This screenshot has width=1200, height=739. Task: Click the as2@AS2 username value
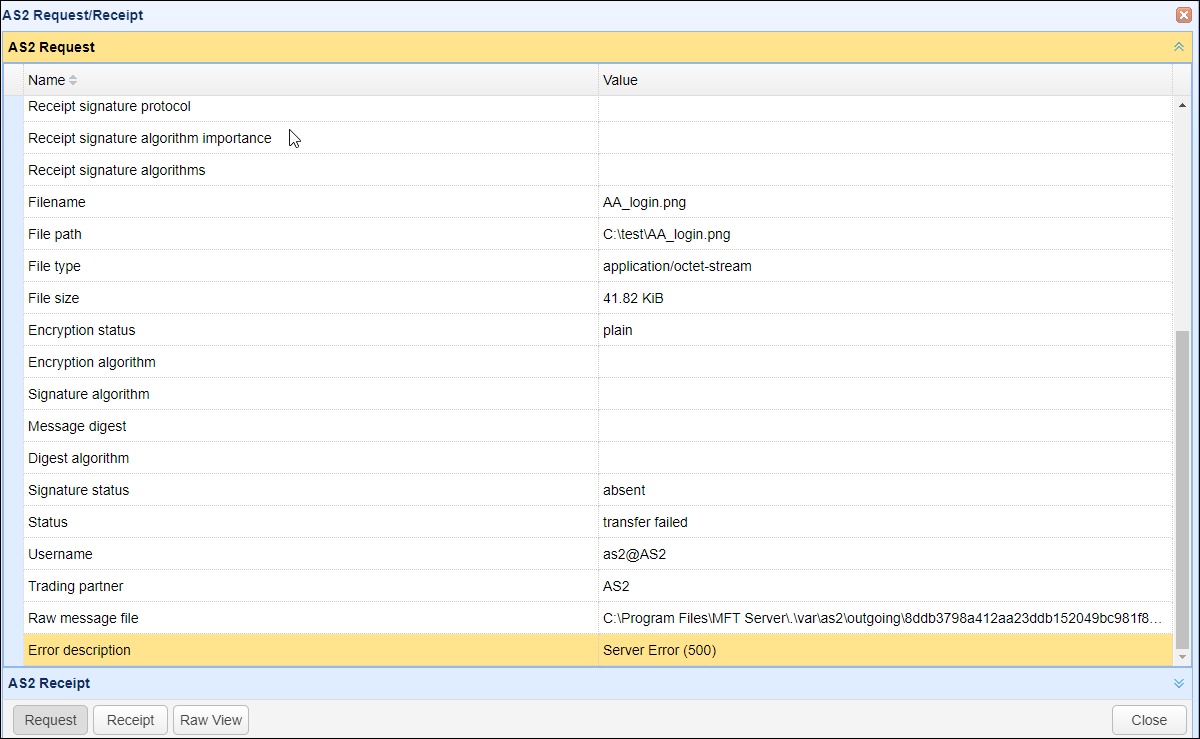(635, 554)
